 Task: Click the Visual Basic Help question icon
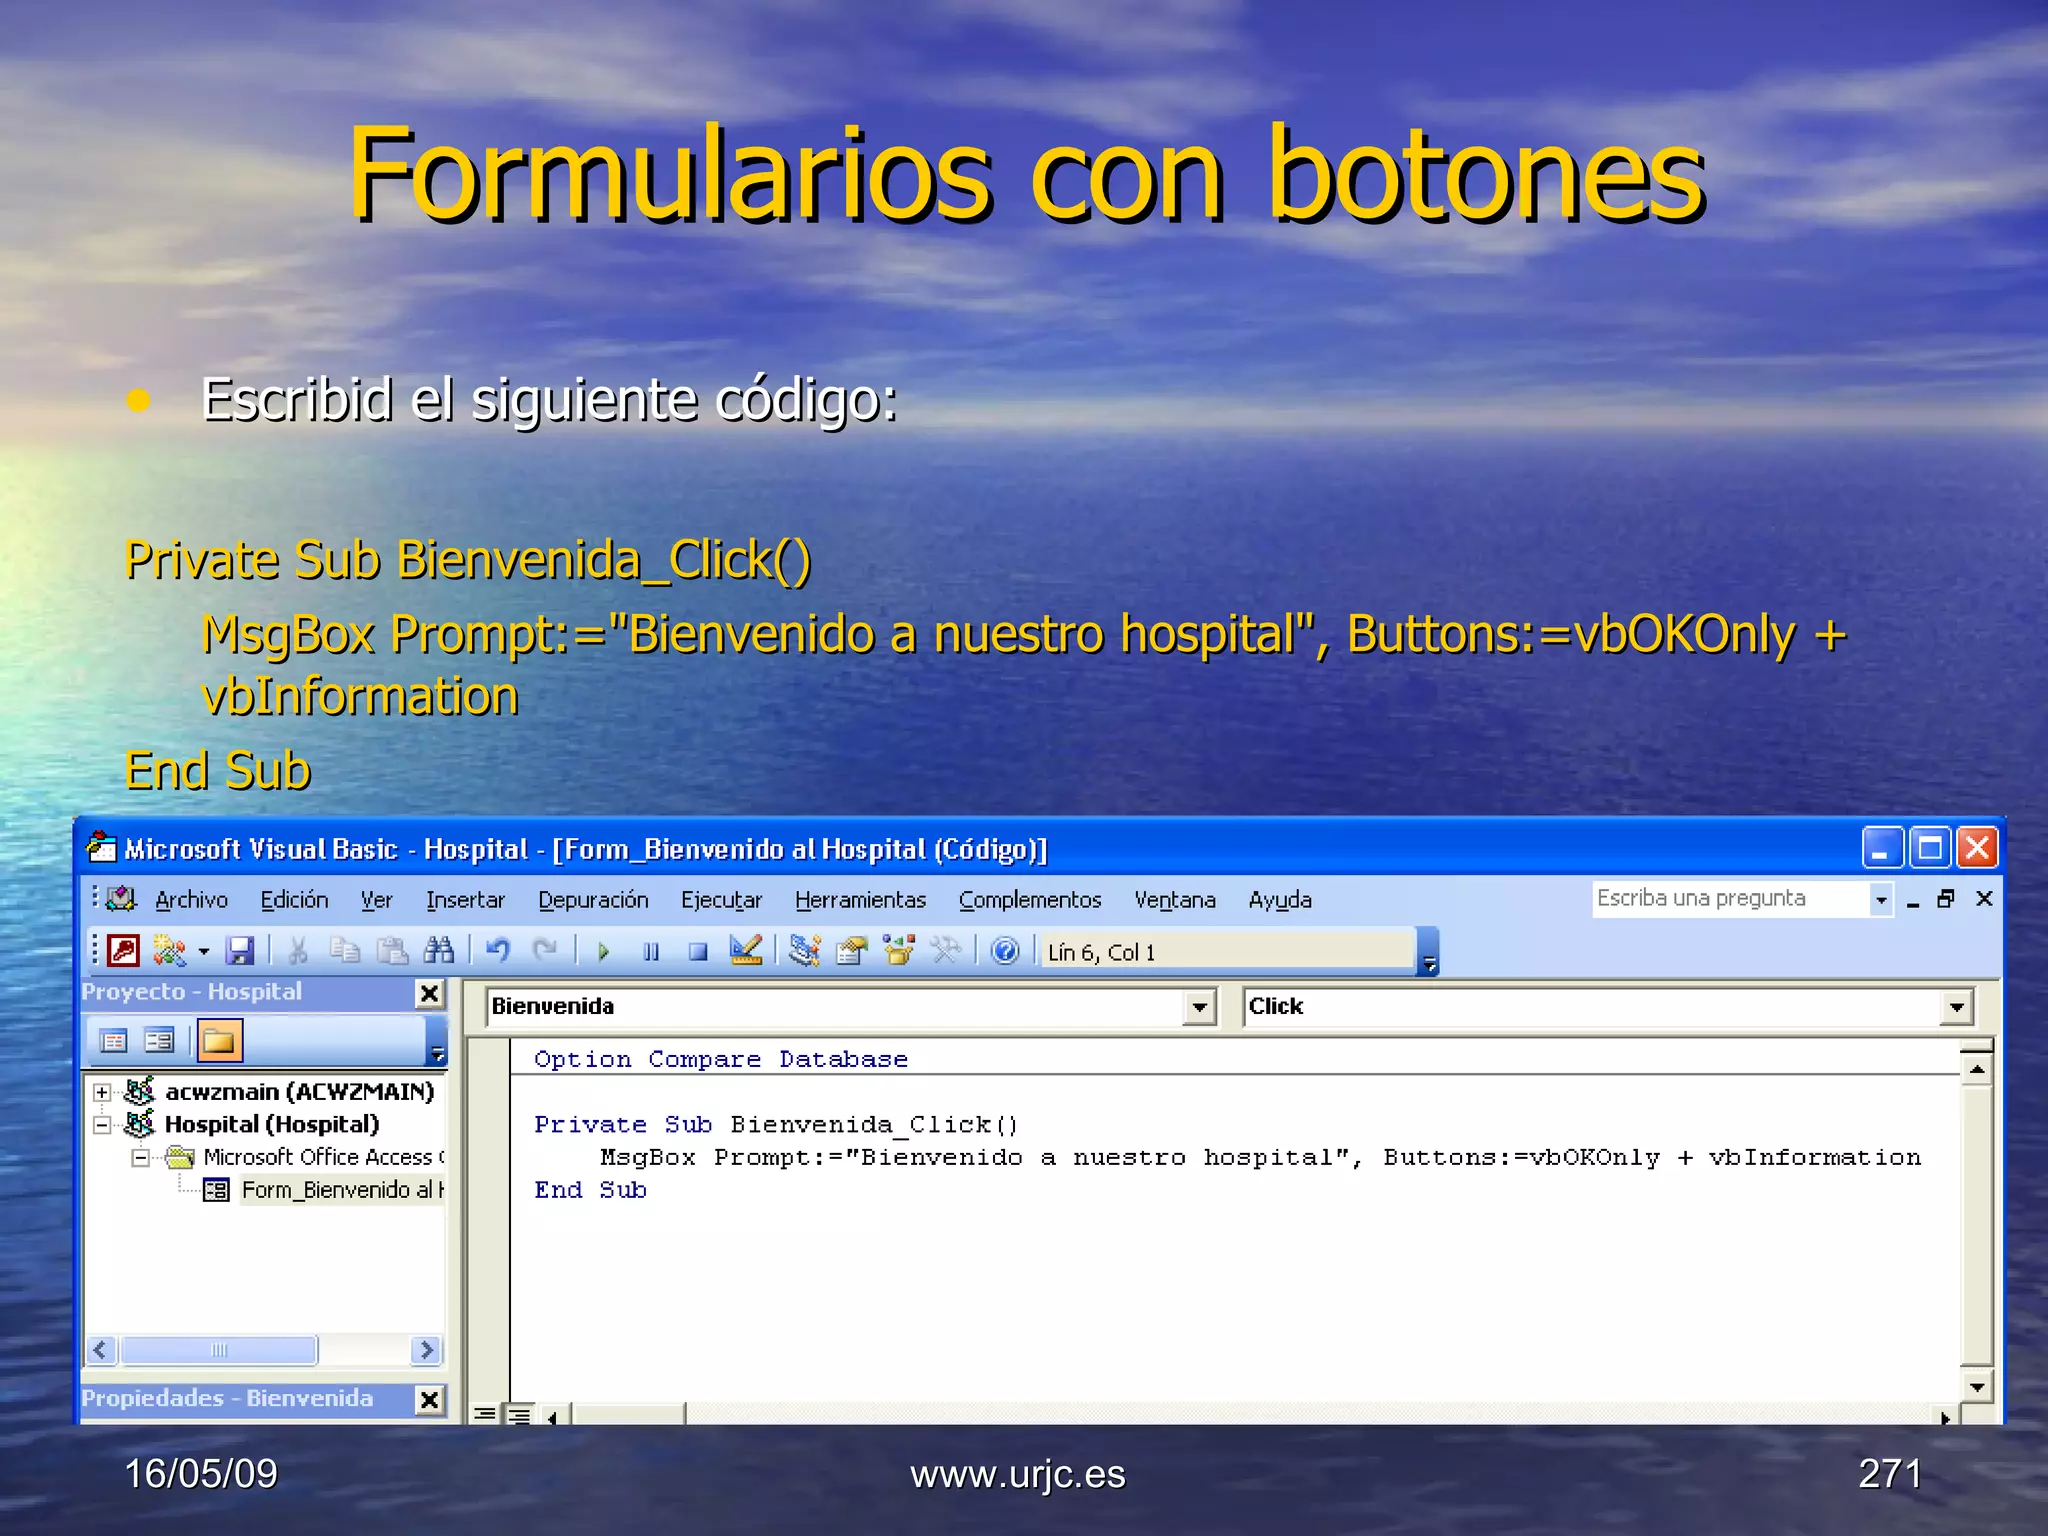click(1005, 950)
